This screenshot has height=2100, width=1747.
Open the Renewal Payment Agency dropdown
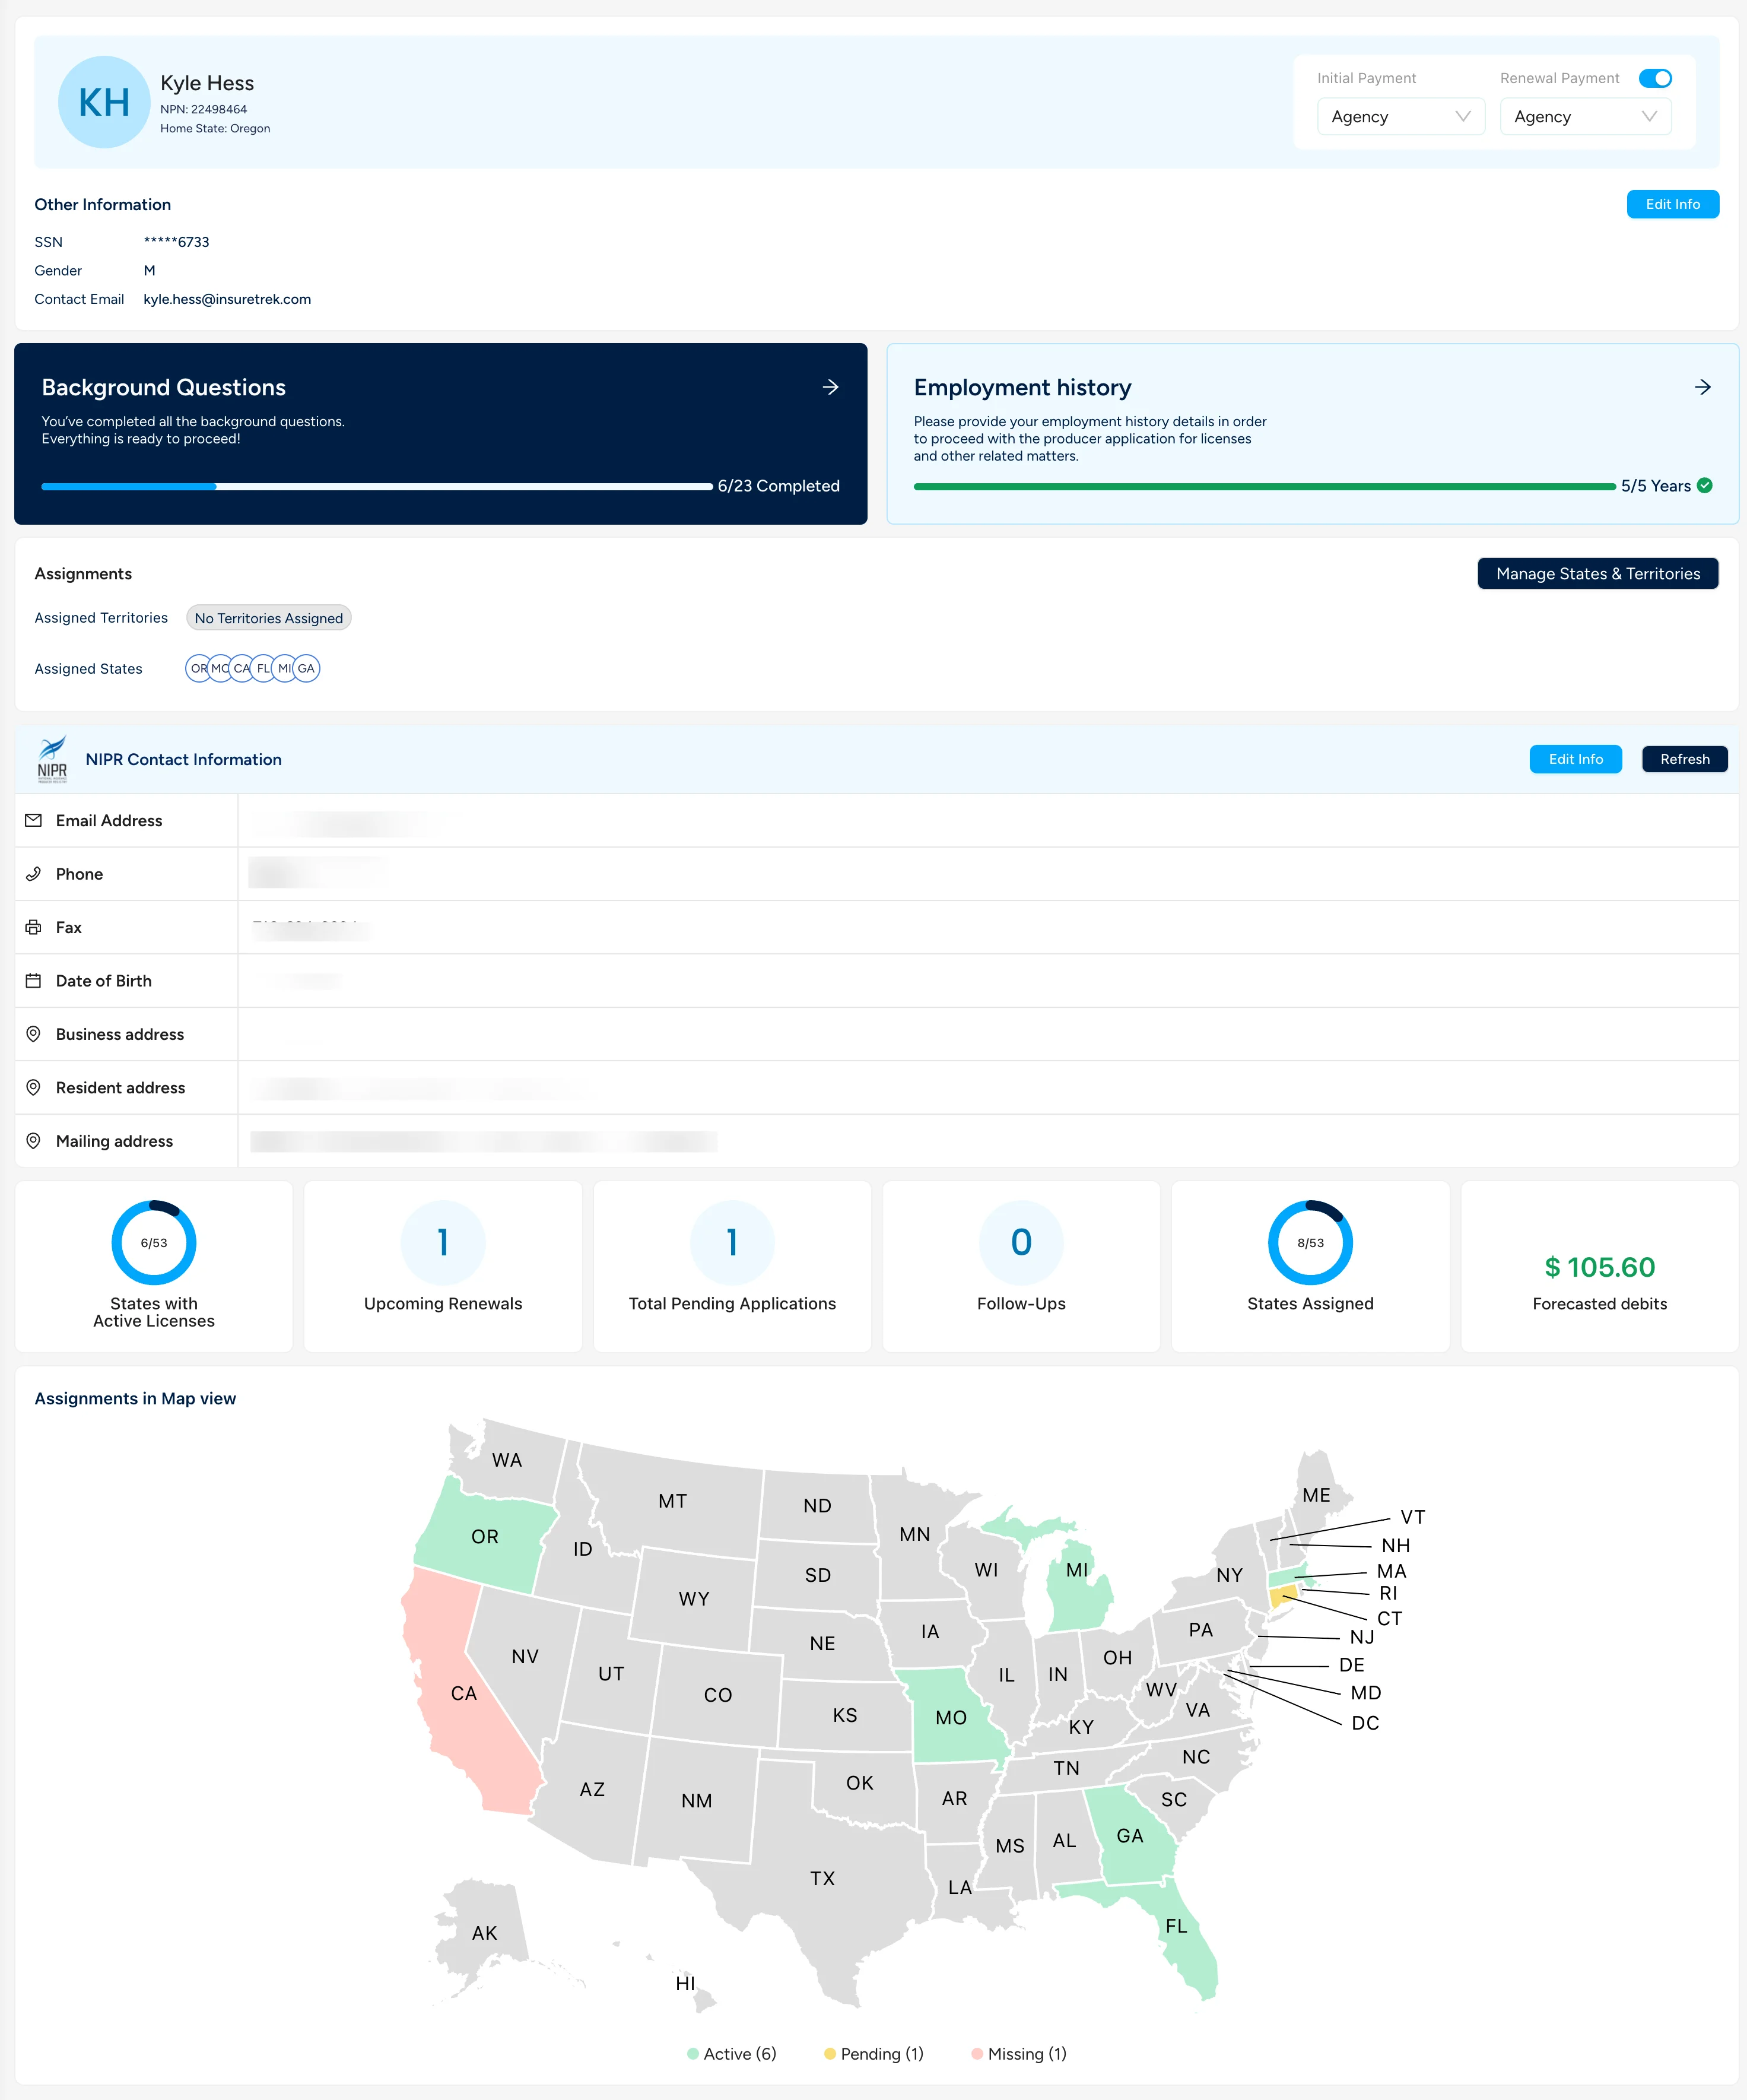[x=1585, y=116]
